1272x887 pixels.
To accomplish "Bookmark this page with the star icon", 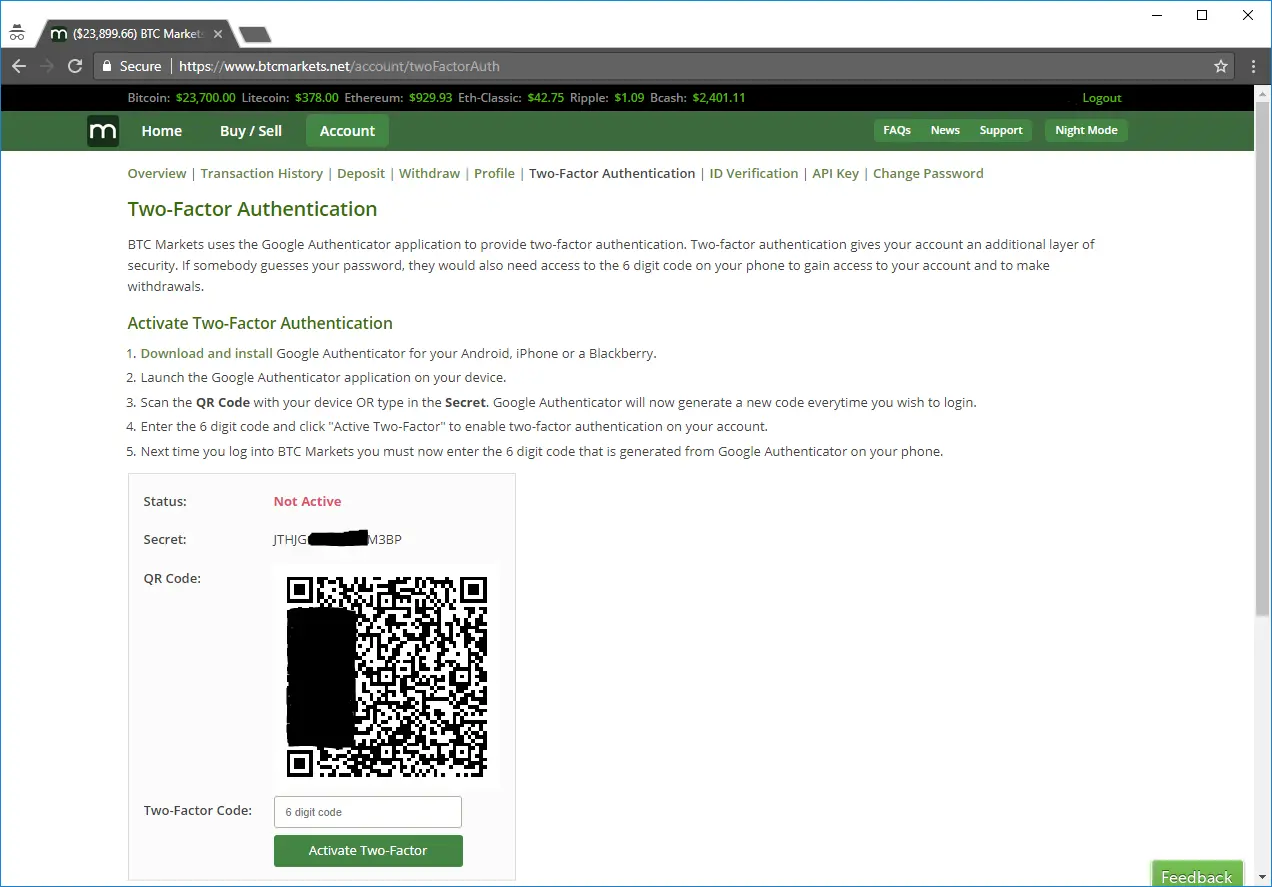I will point(1221,66).
